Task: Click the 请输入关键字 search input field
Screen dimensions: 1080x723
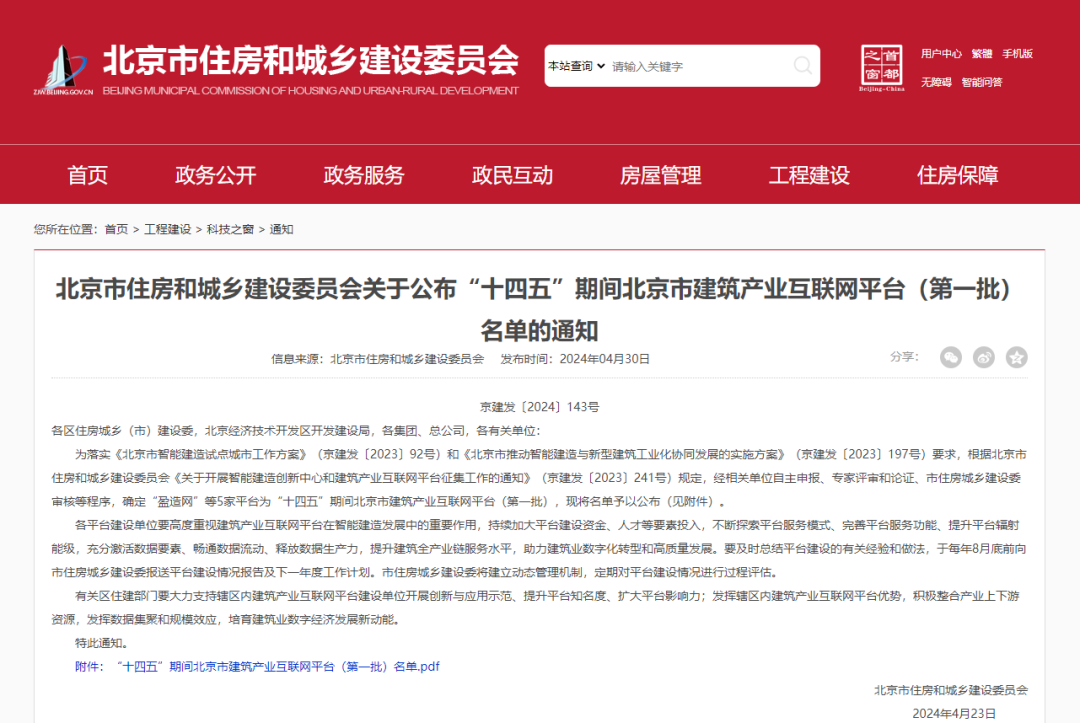Action: pyautogui.click(x=697, y=66)
